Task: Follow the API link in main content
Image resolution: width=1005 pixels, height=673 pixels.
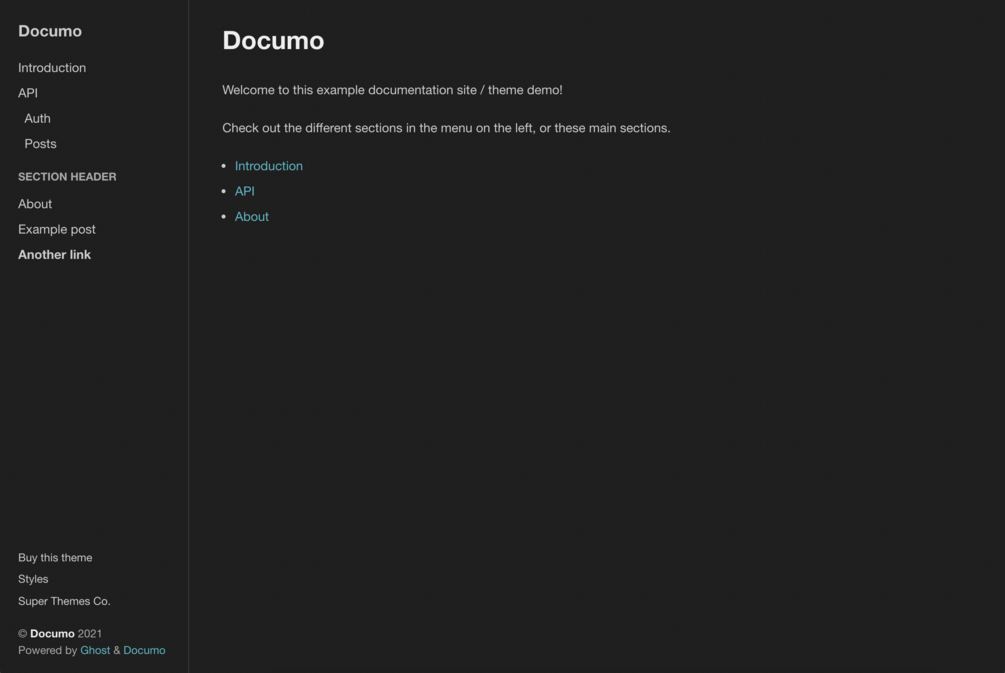Action: (244, 191)
